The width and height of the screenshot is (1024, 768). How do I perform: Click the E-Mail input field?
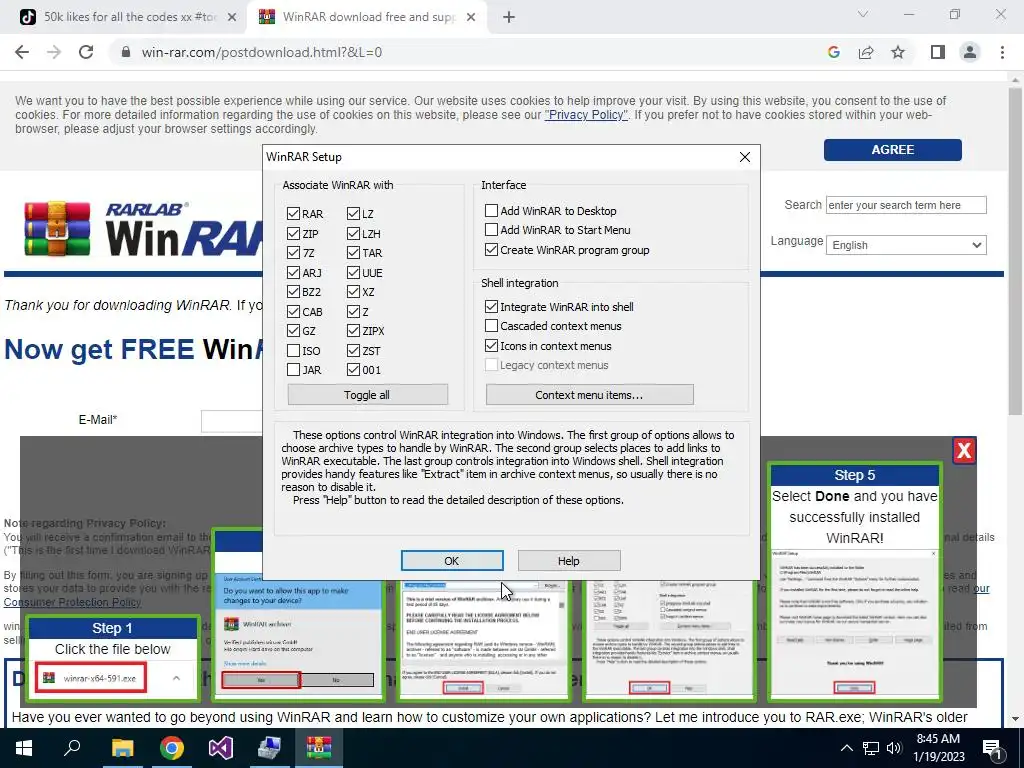pos(232,421)
